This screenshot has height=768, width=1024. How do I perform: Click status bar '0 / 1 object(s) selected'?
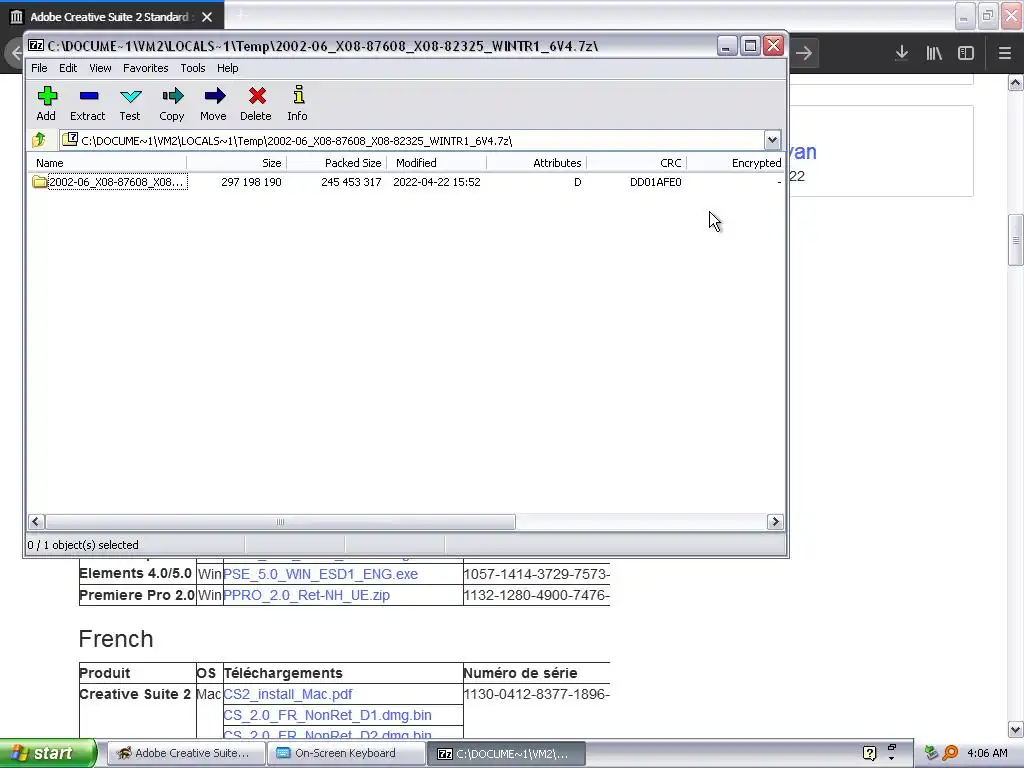[83, 545]
